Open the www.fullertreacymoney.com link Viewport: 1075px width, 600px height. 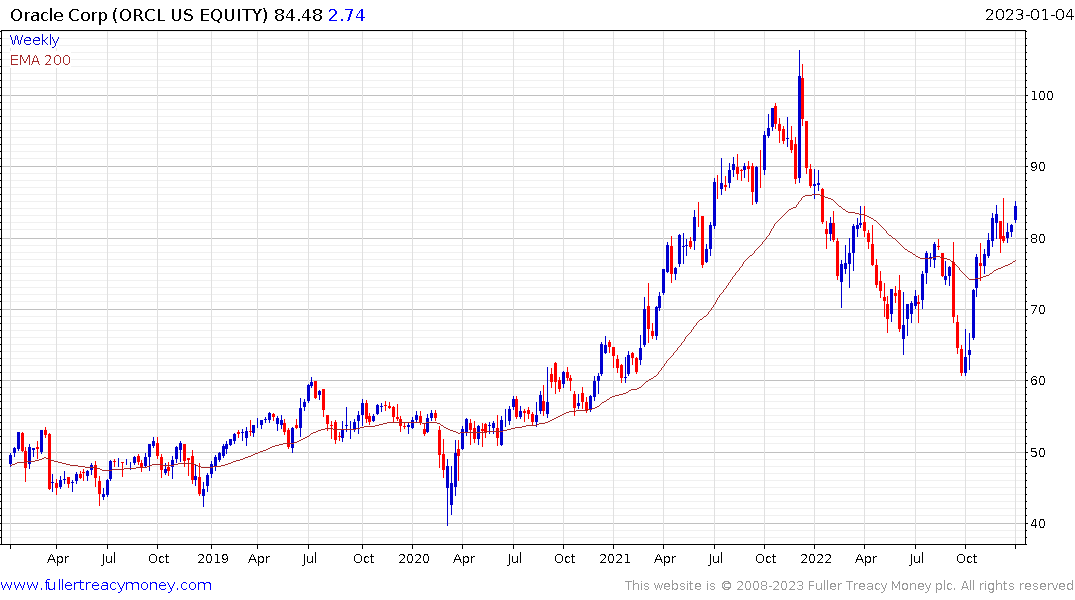(106, 585)
